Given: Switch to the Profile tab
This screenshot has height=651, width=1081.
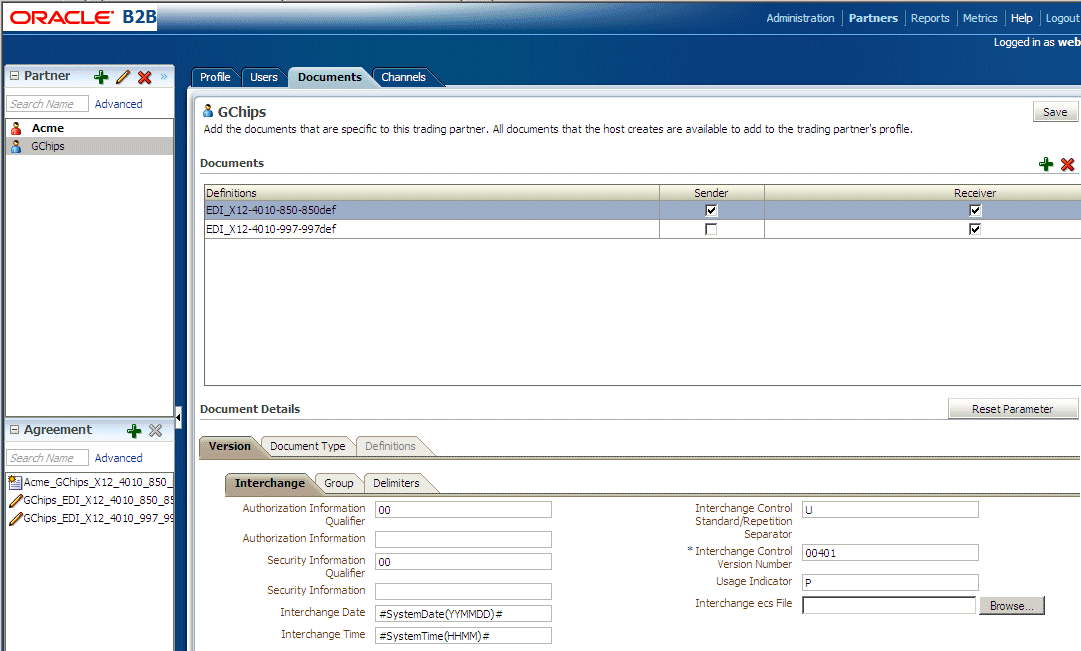Looking at the screenshot, I should 215,77.
